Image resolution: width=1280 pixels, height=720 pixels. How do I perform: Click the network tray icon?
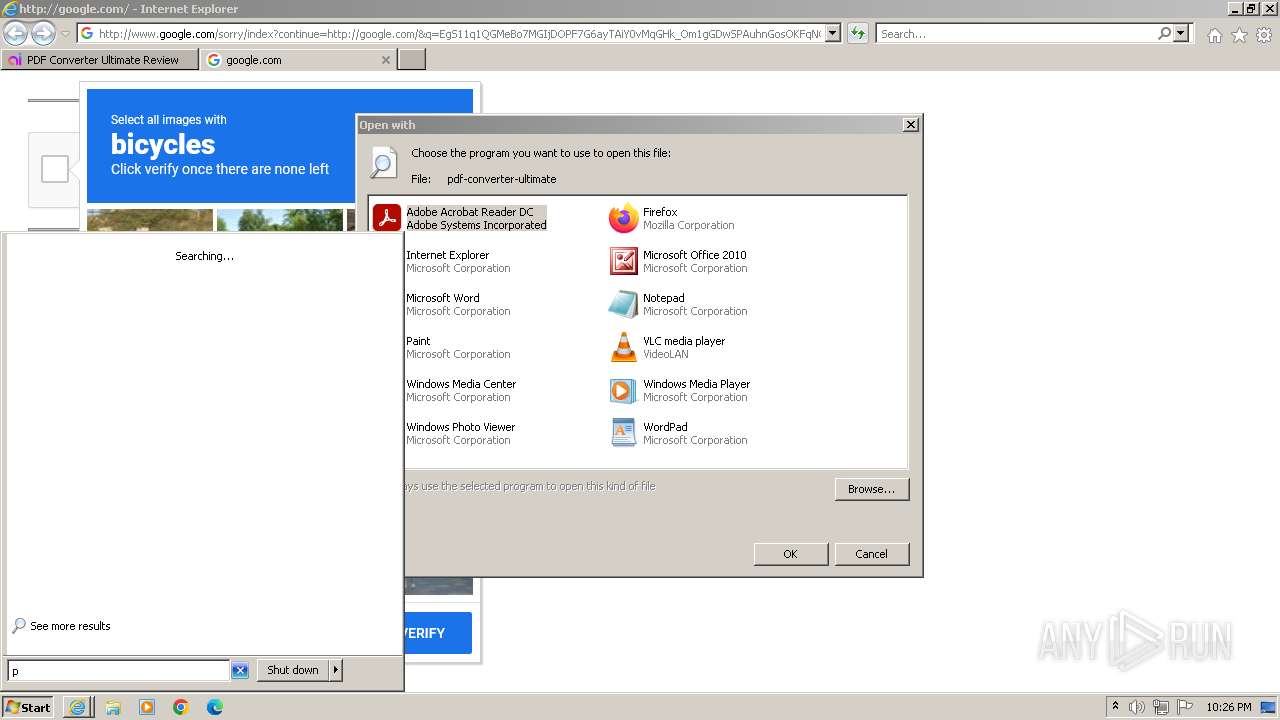pyautogui.click(x=1161, y=707)
